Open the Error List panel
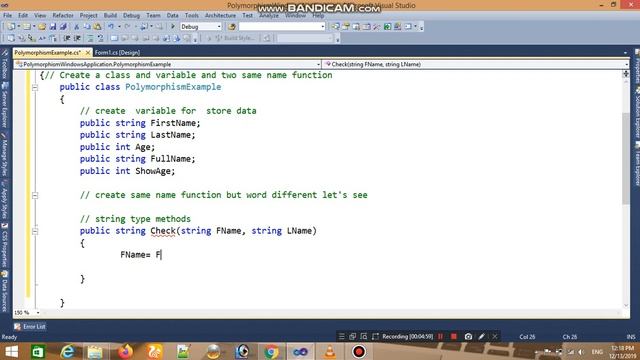The image size is (640, 360). pyautogui.click(x=30, y=327)
